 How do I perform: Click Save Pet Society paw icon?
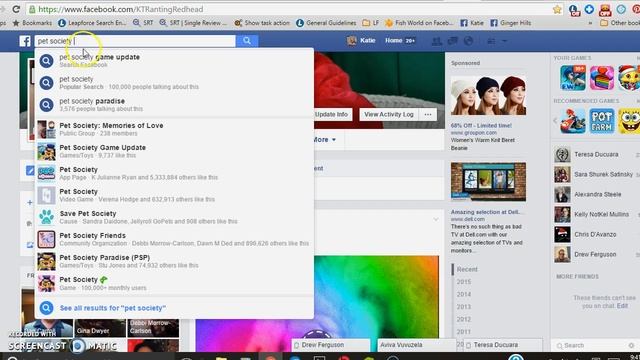tap(47, 217)
